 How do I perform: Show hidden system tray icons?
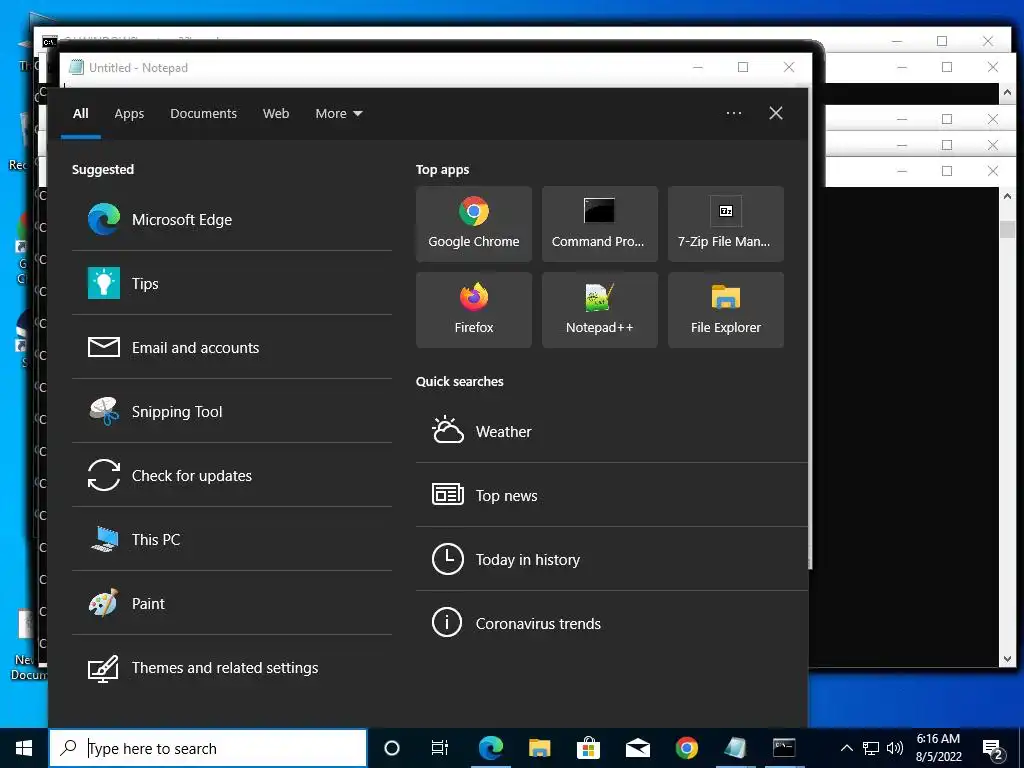(846, 748)
